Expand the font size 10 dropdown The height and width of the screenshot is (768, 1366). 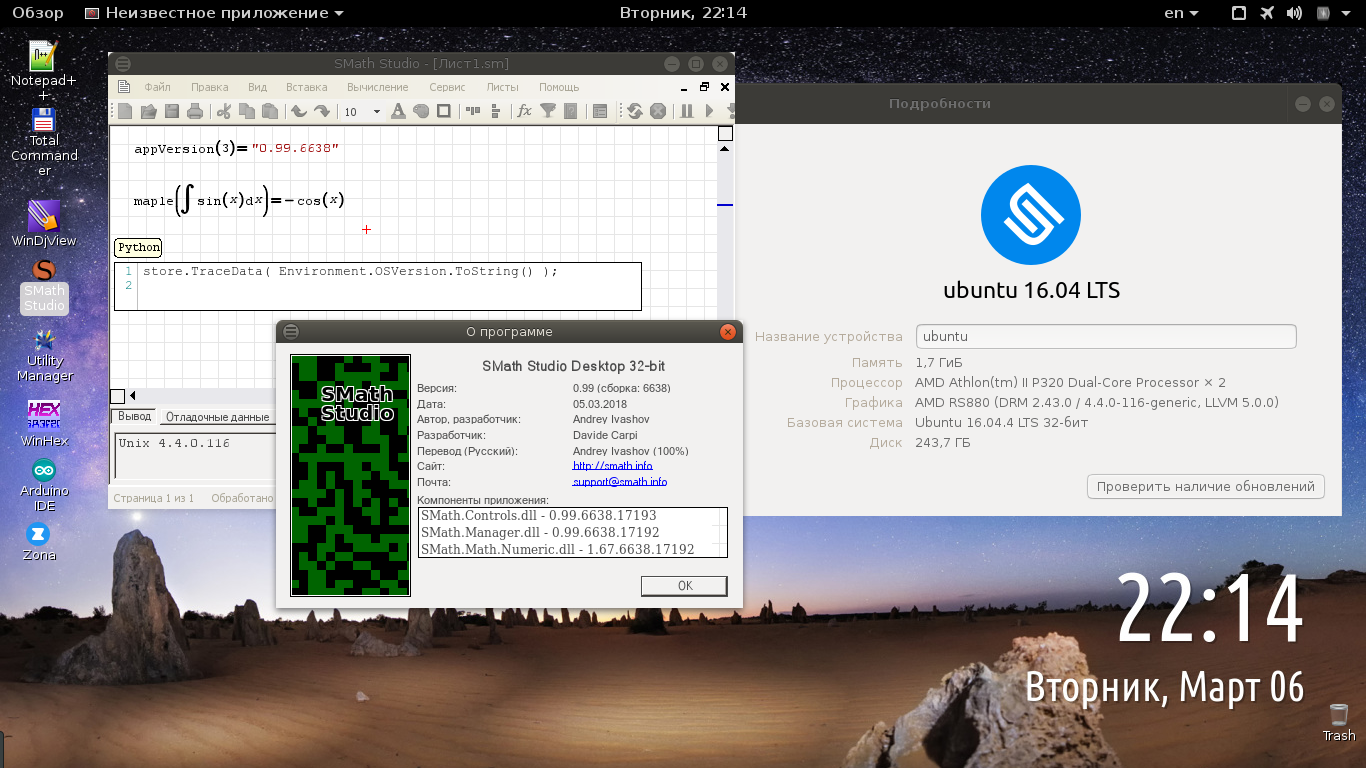pyautogui.click(x=376, y=112)
